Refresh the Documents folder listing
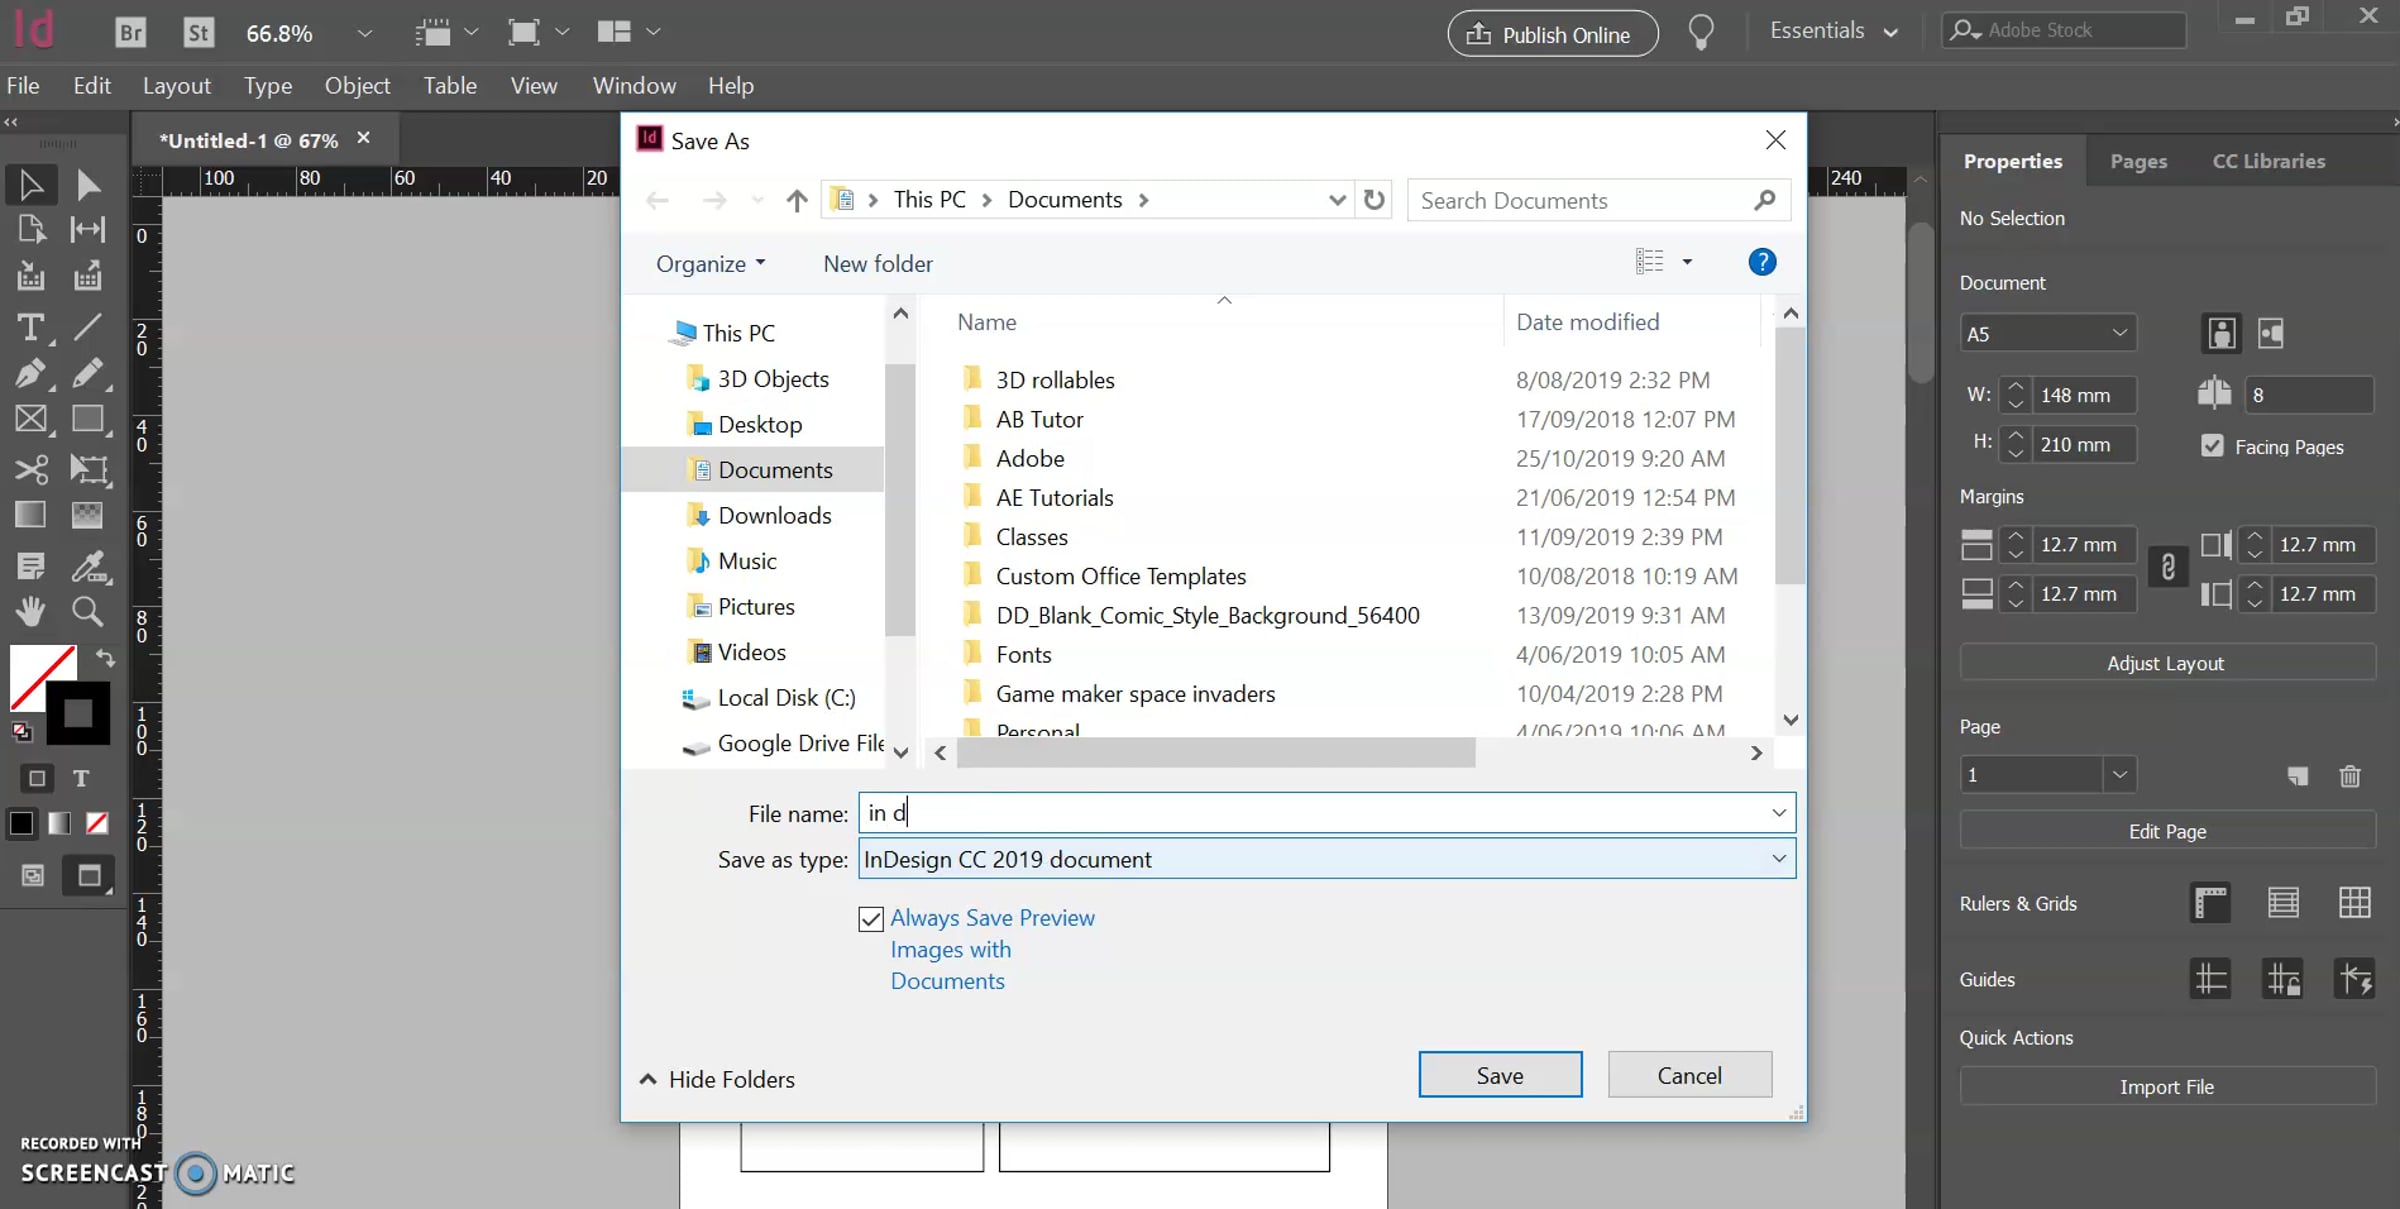The image size is (2400, 1209). pyautogui.click(x=1374, y=200)
